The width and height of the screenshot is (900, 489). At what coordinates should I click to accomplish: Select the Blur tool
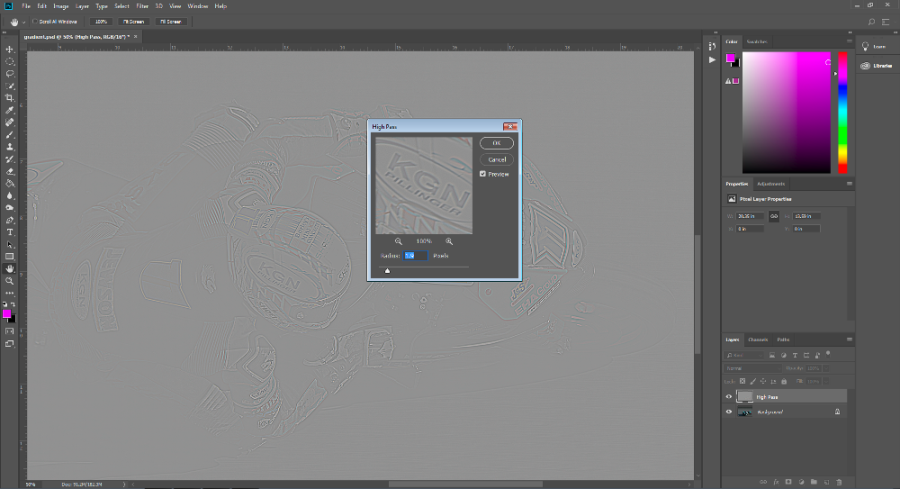(10, 196)
